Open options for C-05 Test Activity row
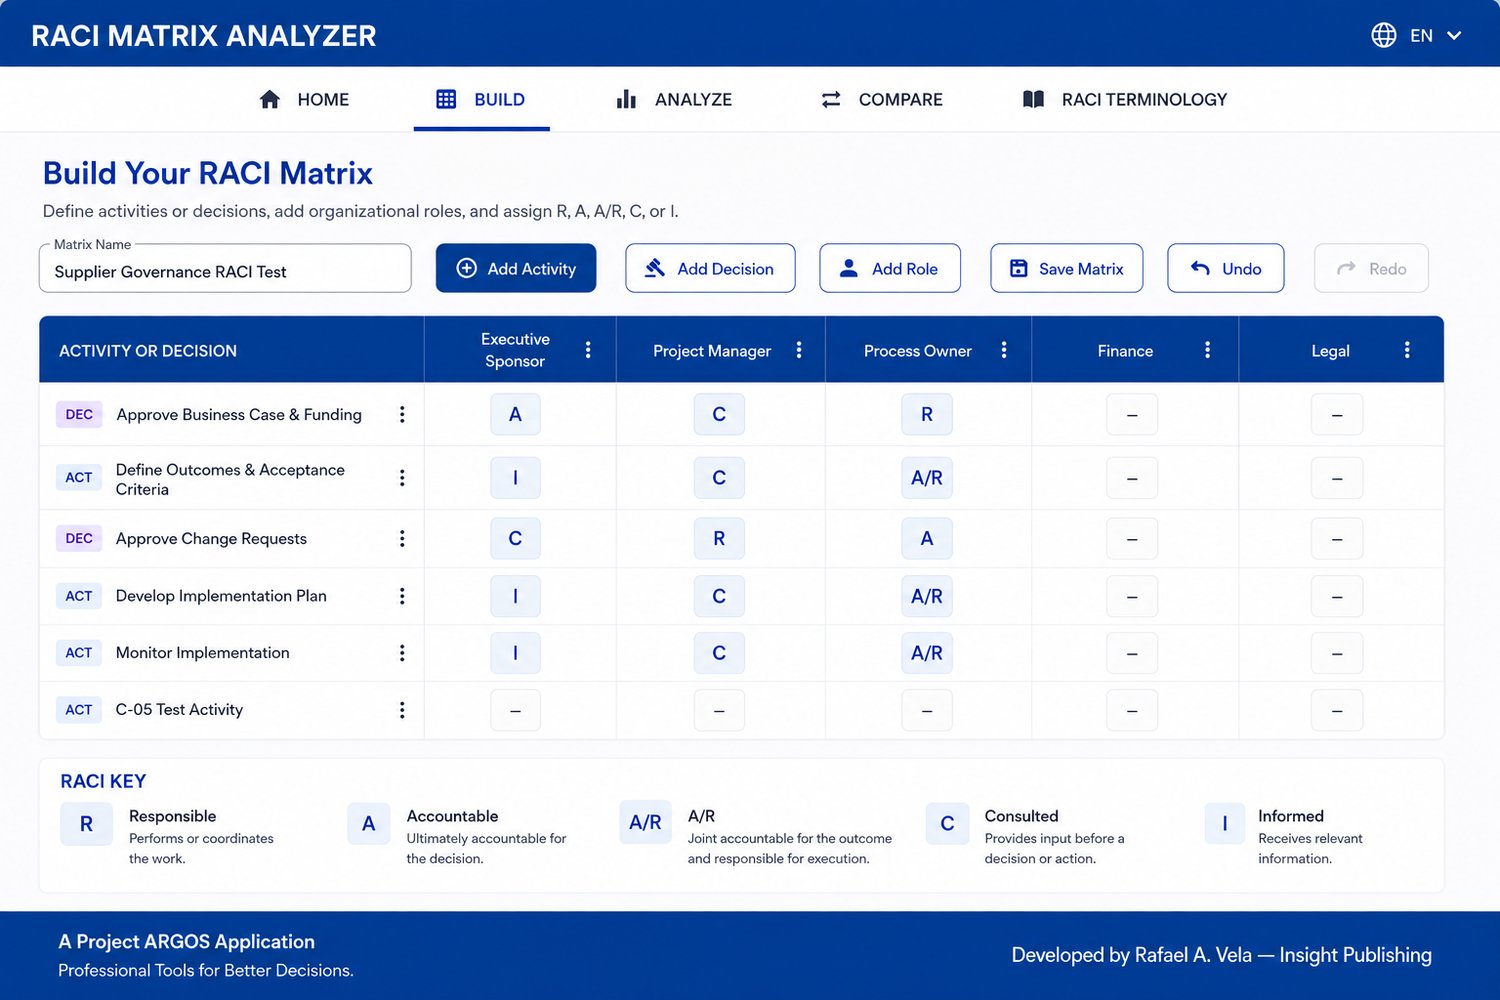This screenshot has width=1500, height=1000. (x=402, y=710)
